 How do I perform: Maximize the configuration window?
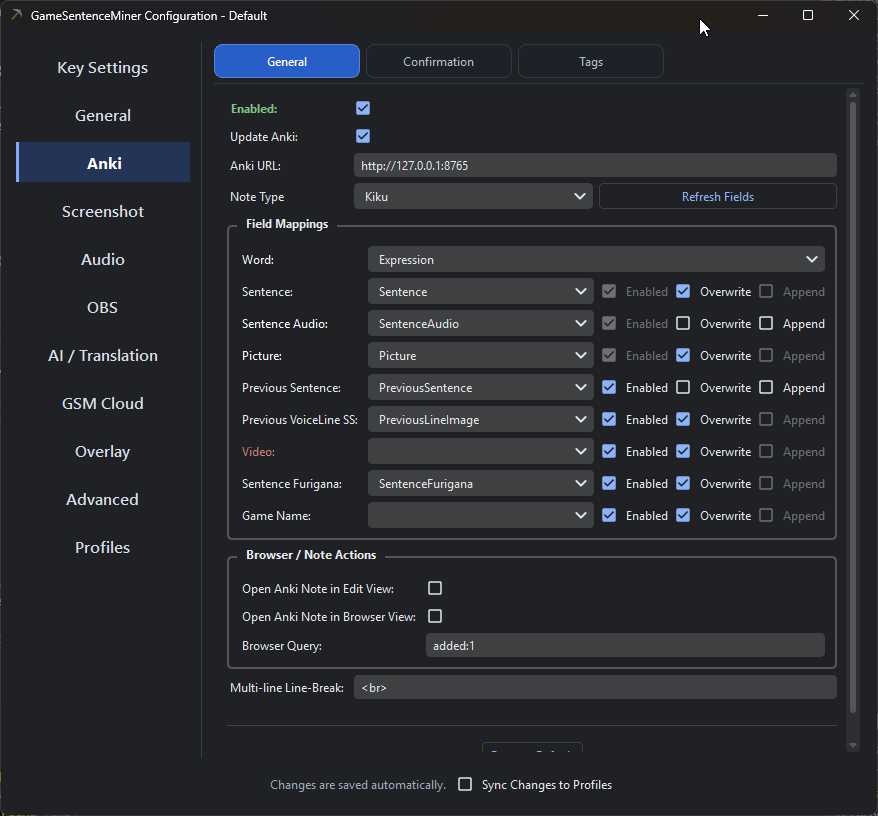point(808,16)
